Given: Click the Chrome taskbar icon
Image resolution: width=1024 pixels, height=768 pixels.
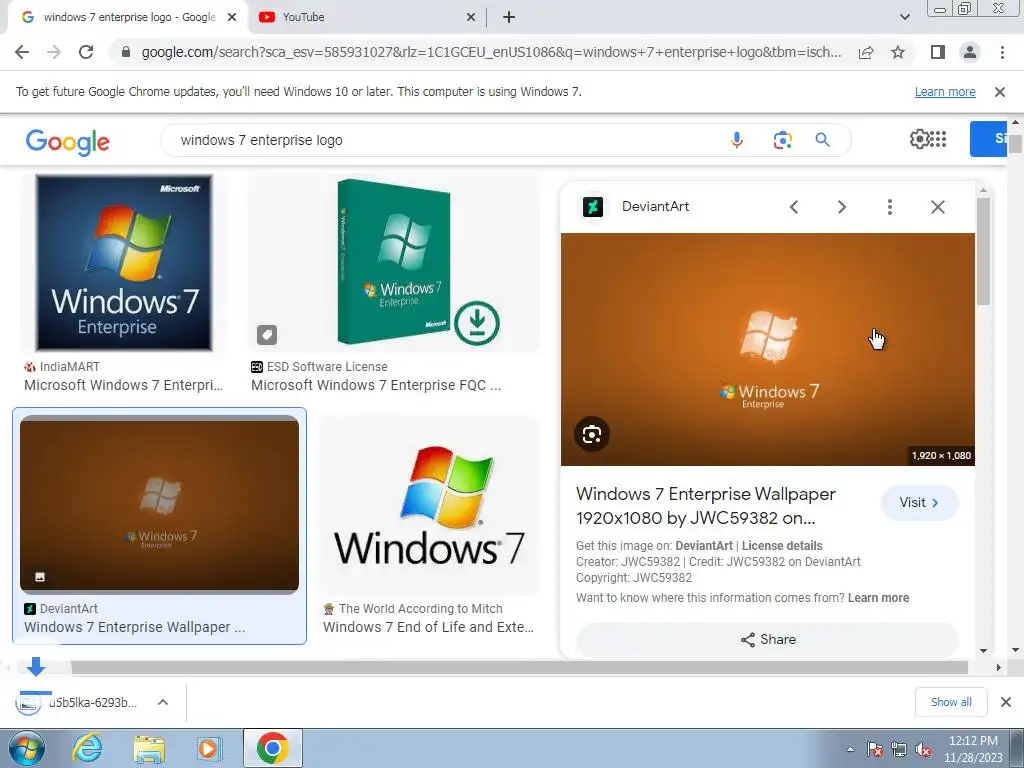Looking at the screenshot, I should pos(272,748).
